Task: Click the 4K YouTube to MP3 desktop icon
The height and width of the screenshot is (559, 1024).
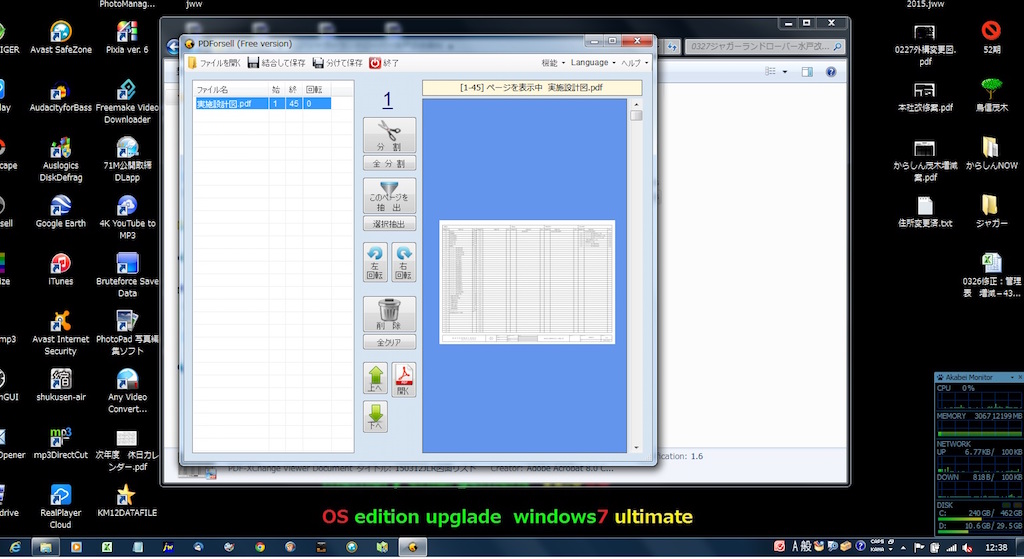Action: tap(127, 217)
